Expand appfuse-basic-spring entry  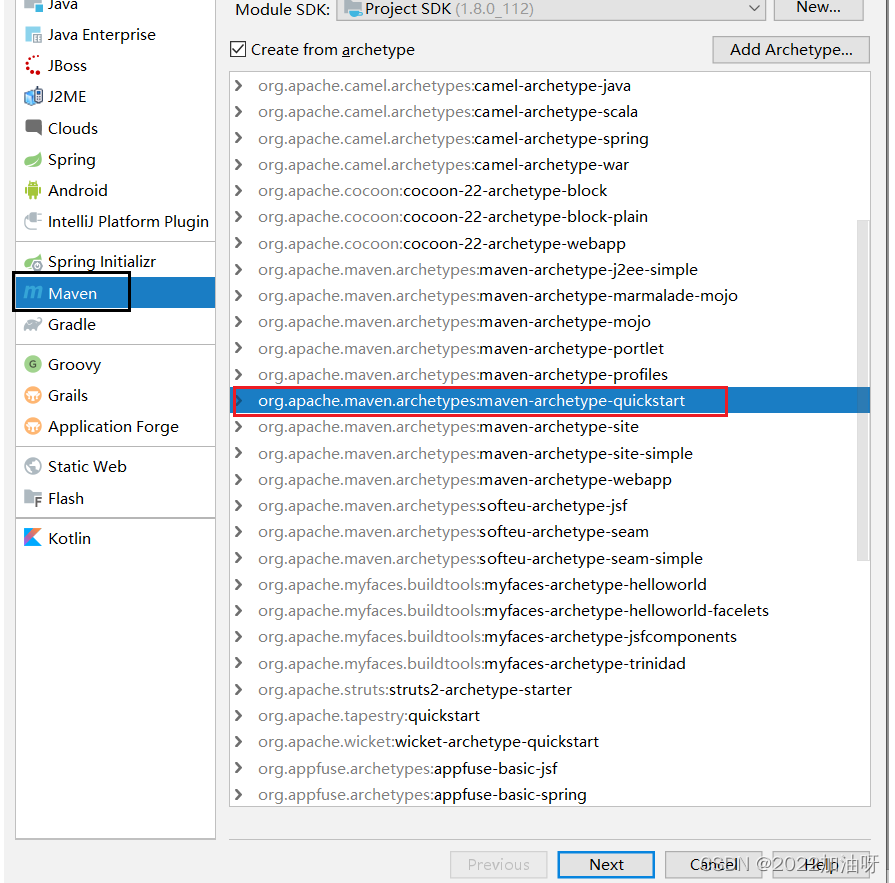(239, 795)
